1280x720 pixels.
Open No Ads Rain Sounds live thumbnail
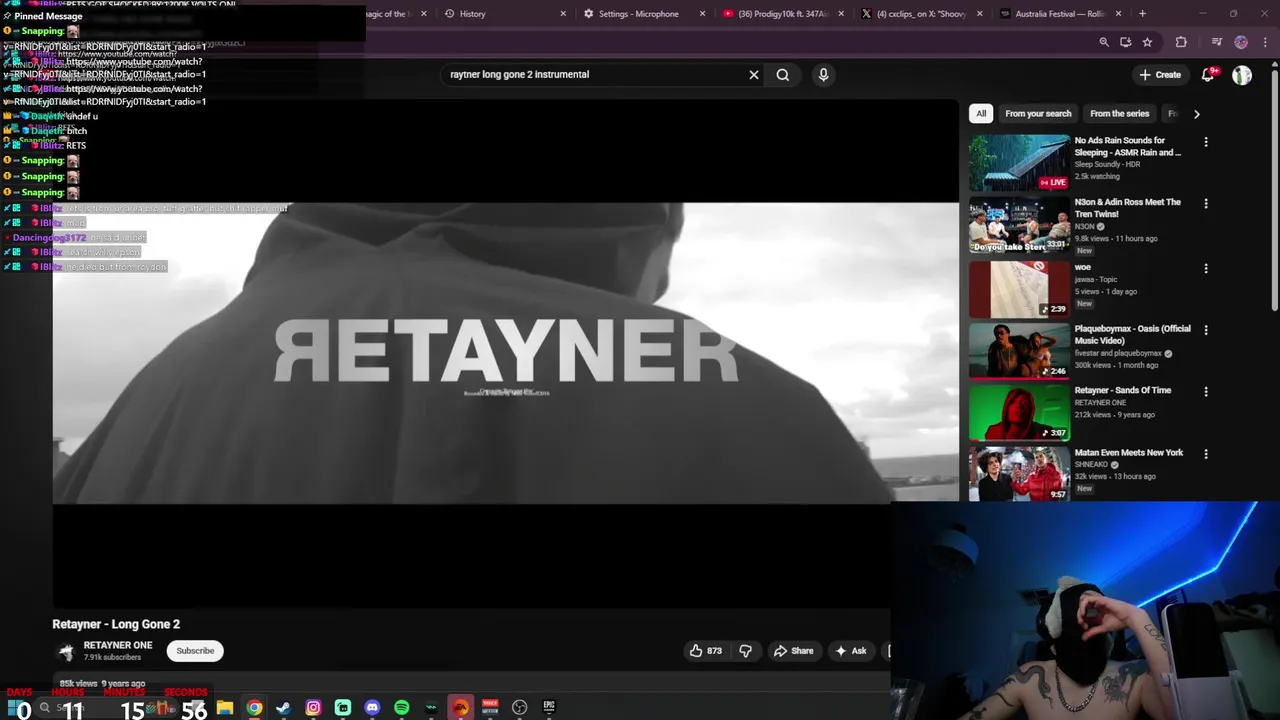click(1019, 162)
